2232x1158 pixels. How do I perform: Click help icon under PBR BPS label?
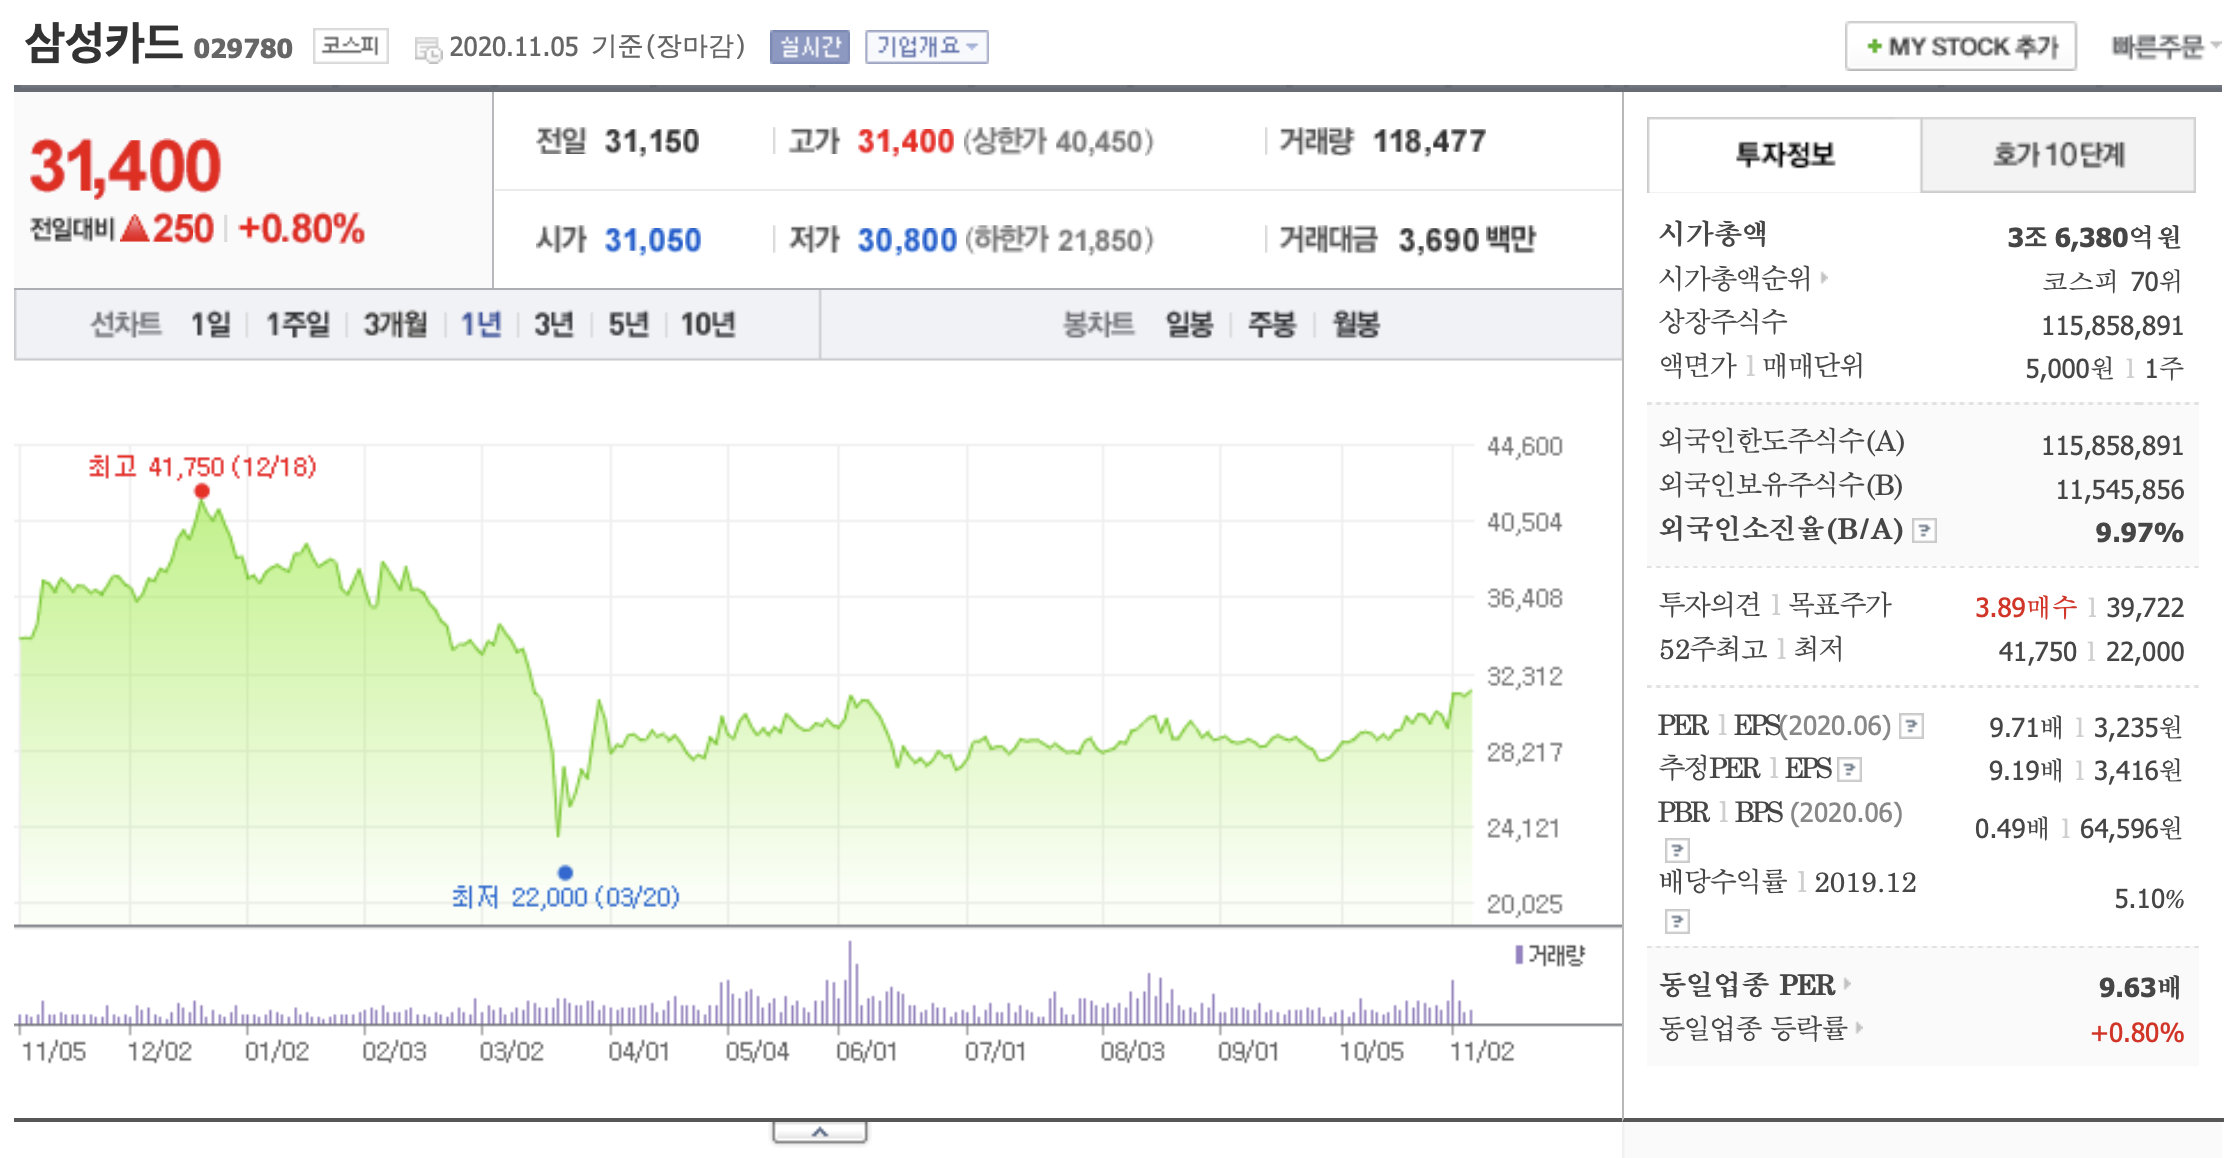coord(1677,850)
